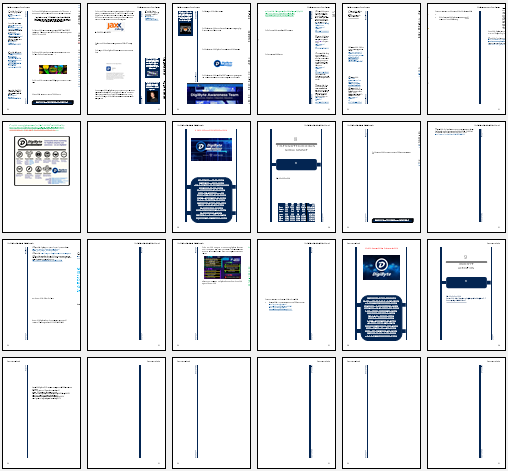Click the DigiByte Awareness Team banner image
This screenshot has width=508, height=471.
[215, 94]
